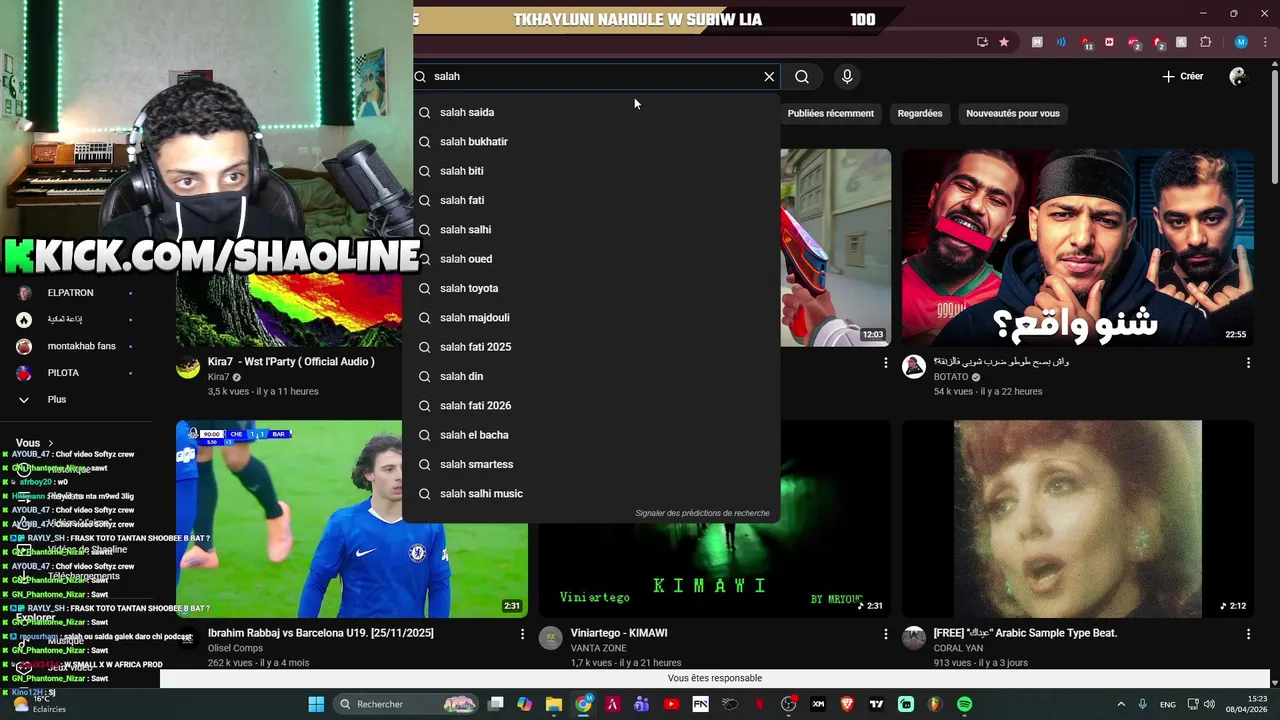Select the suggestion "salah oued"
1280x720 pixels.
click(x=591, y=259)
